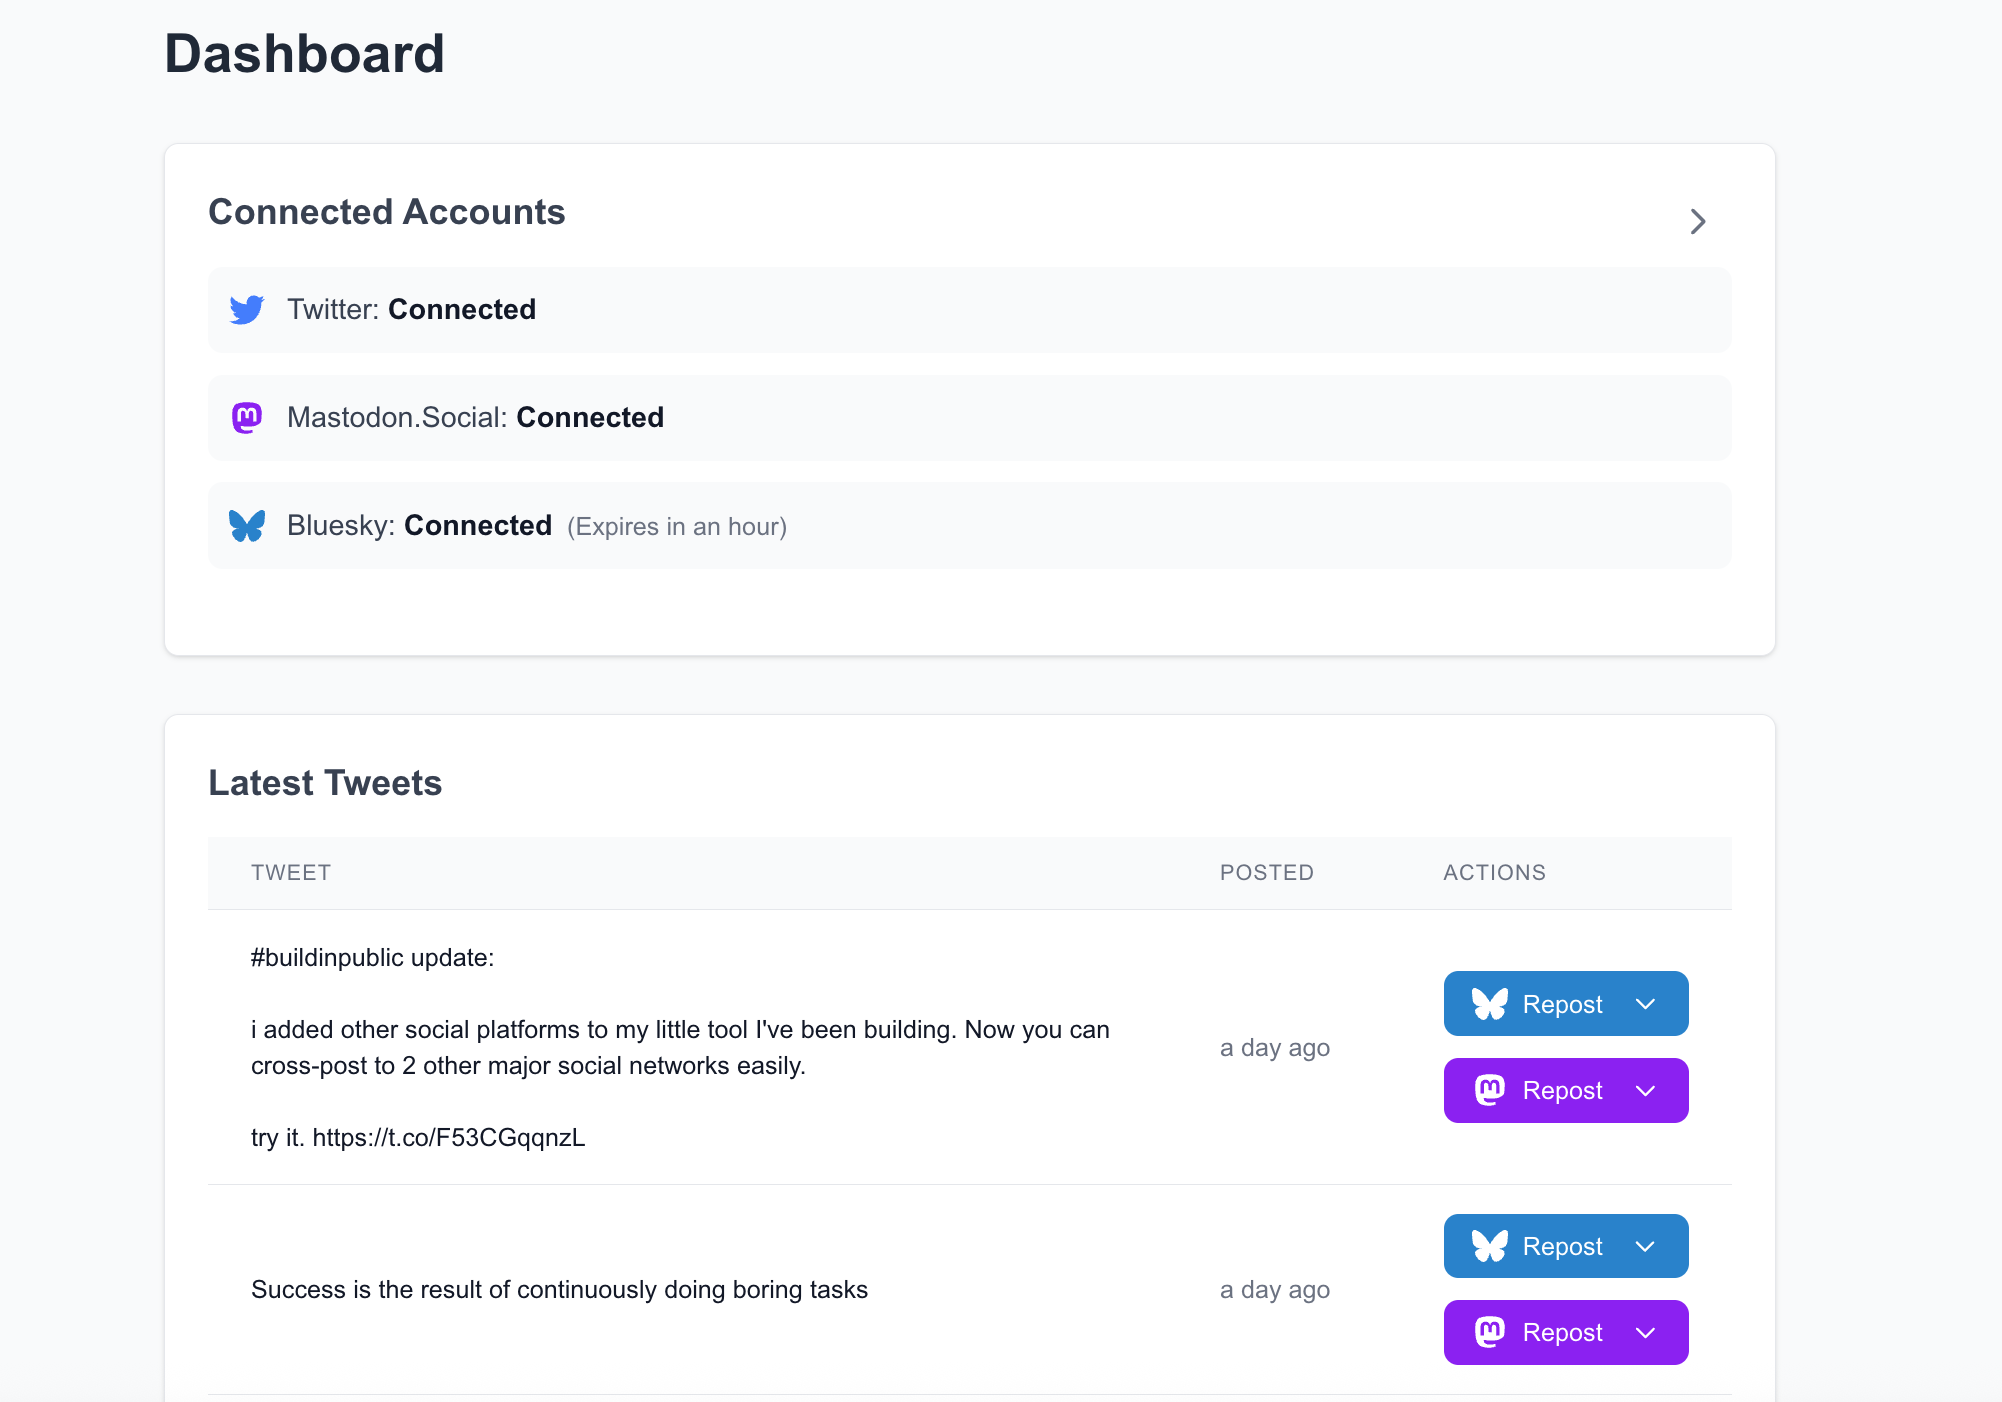
Task: Click the POSTED column header
Action: tap(1266, 873)
